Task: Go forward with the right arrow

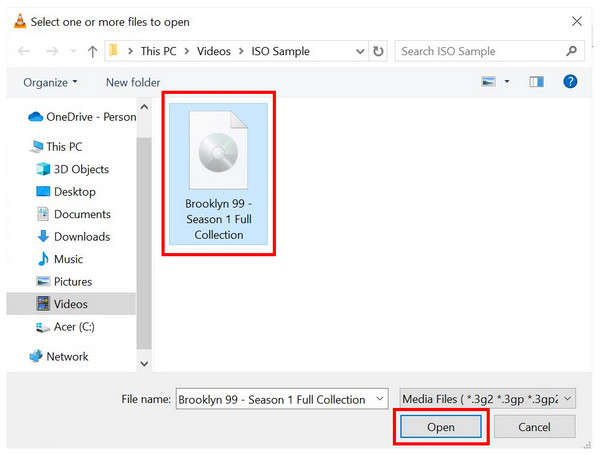Action: (x=52, y=51)
